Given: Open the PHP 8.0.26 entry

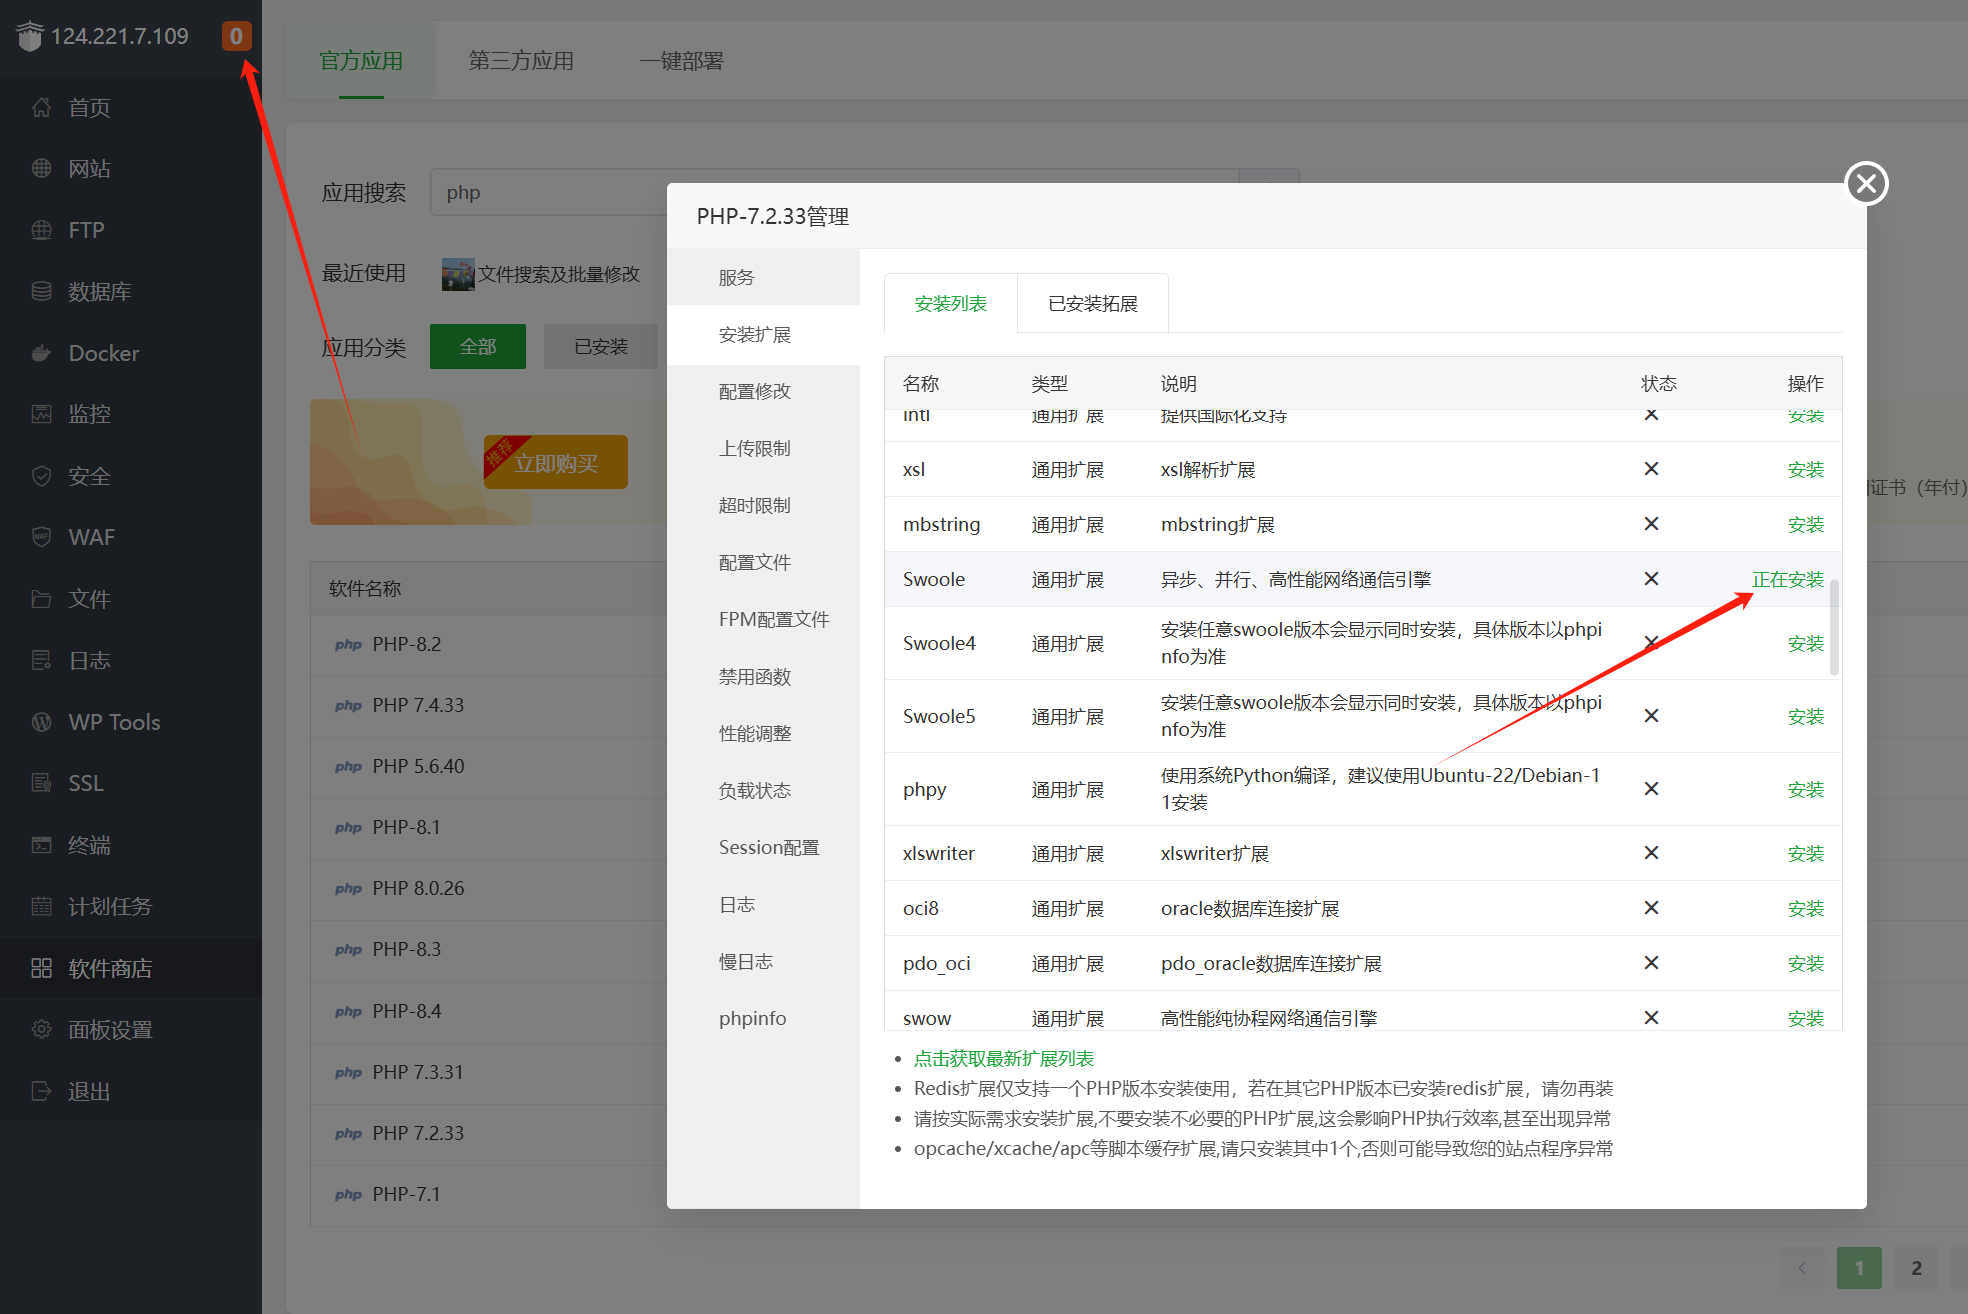Looking at the screenshot, I should tap(418, 888).
